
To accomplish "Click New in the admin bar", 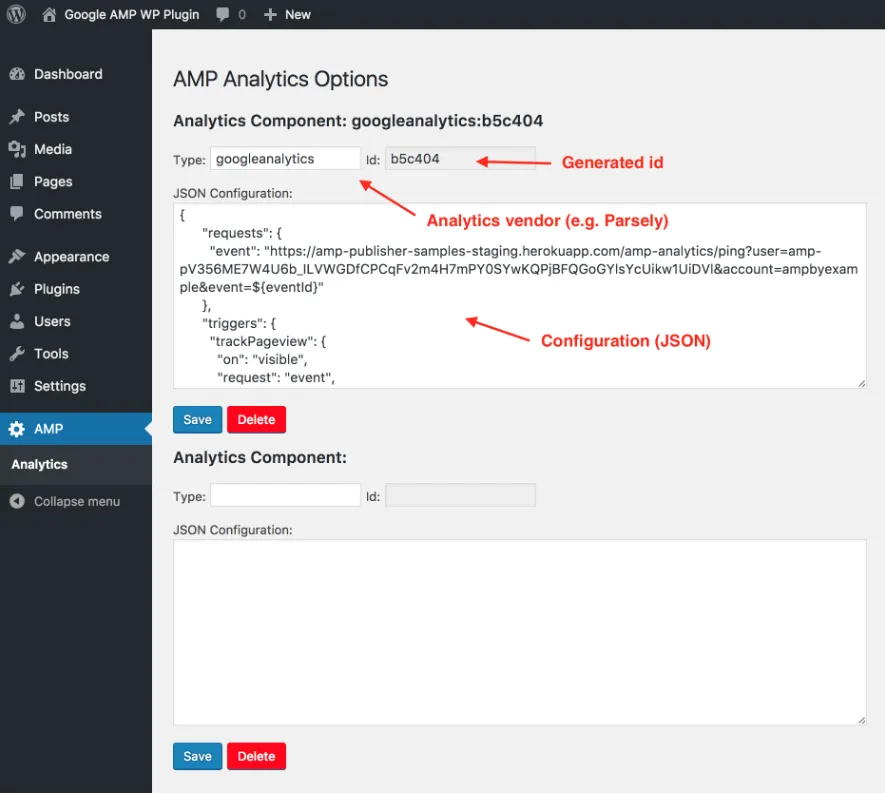I will [x=297, y=15].
